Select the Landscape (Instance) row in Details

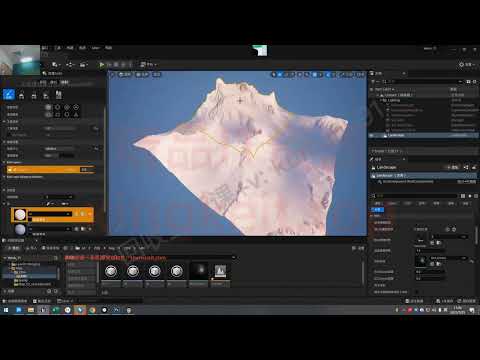pos(423,175)
